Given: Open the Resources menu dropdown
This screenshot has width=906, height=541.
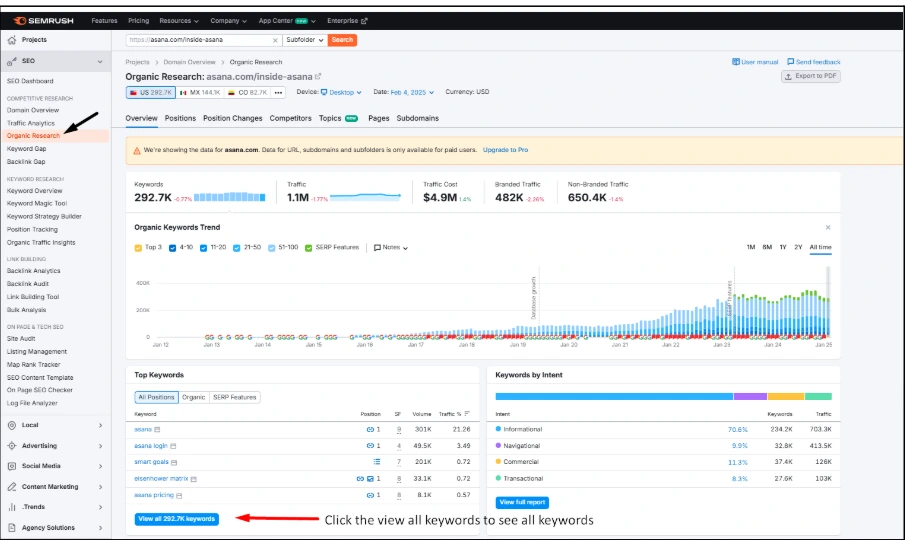Looking at the screenshot, I should (179, 21).
